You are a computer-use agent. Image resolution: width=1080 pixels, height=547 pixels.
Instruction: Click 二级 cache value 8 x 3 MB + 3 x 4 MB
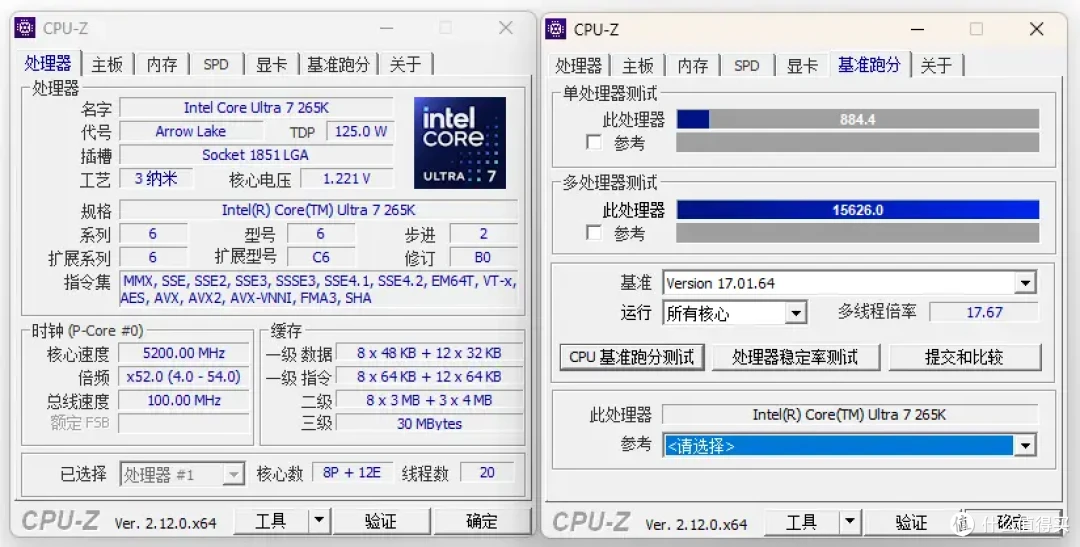pos(428,400)
